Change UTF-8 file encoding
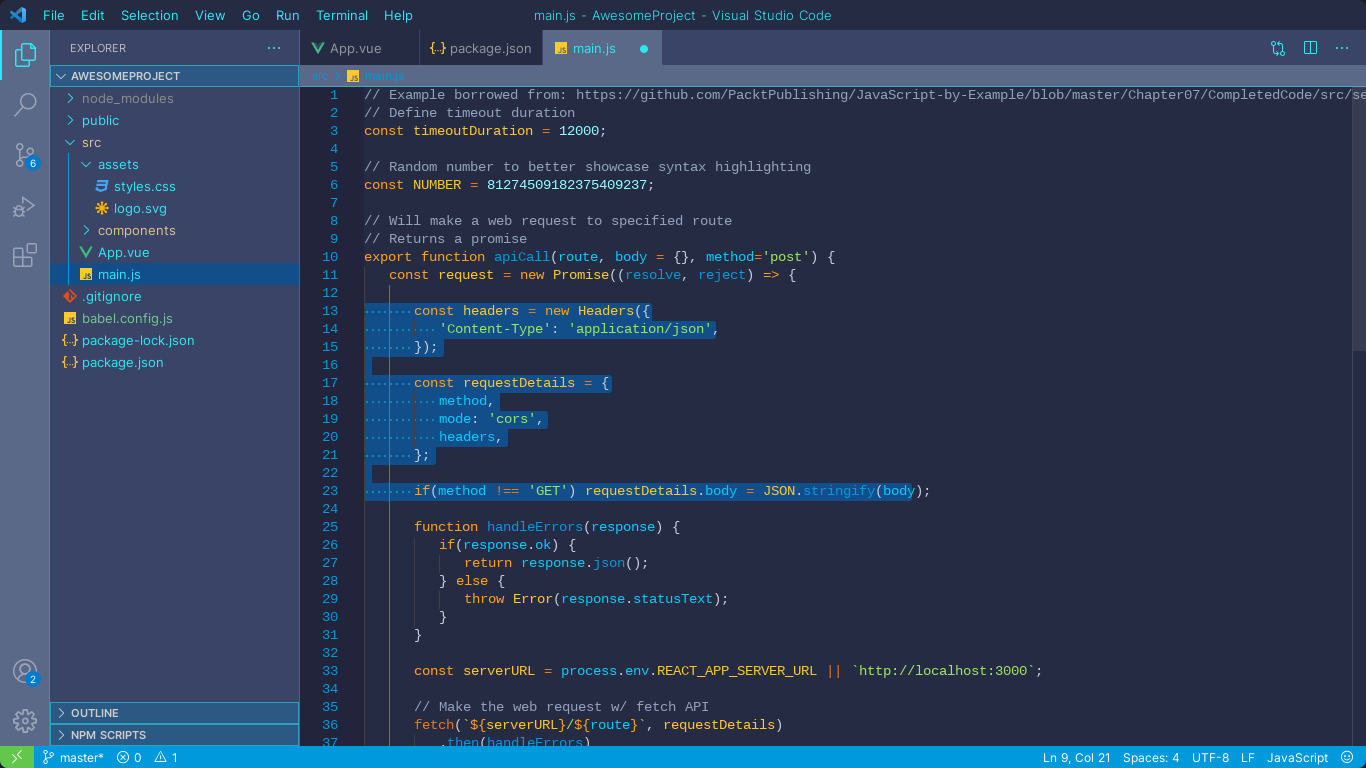The width and height of the screenshot is (1366, 768). click(1210, 757)
